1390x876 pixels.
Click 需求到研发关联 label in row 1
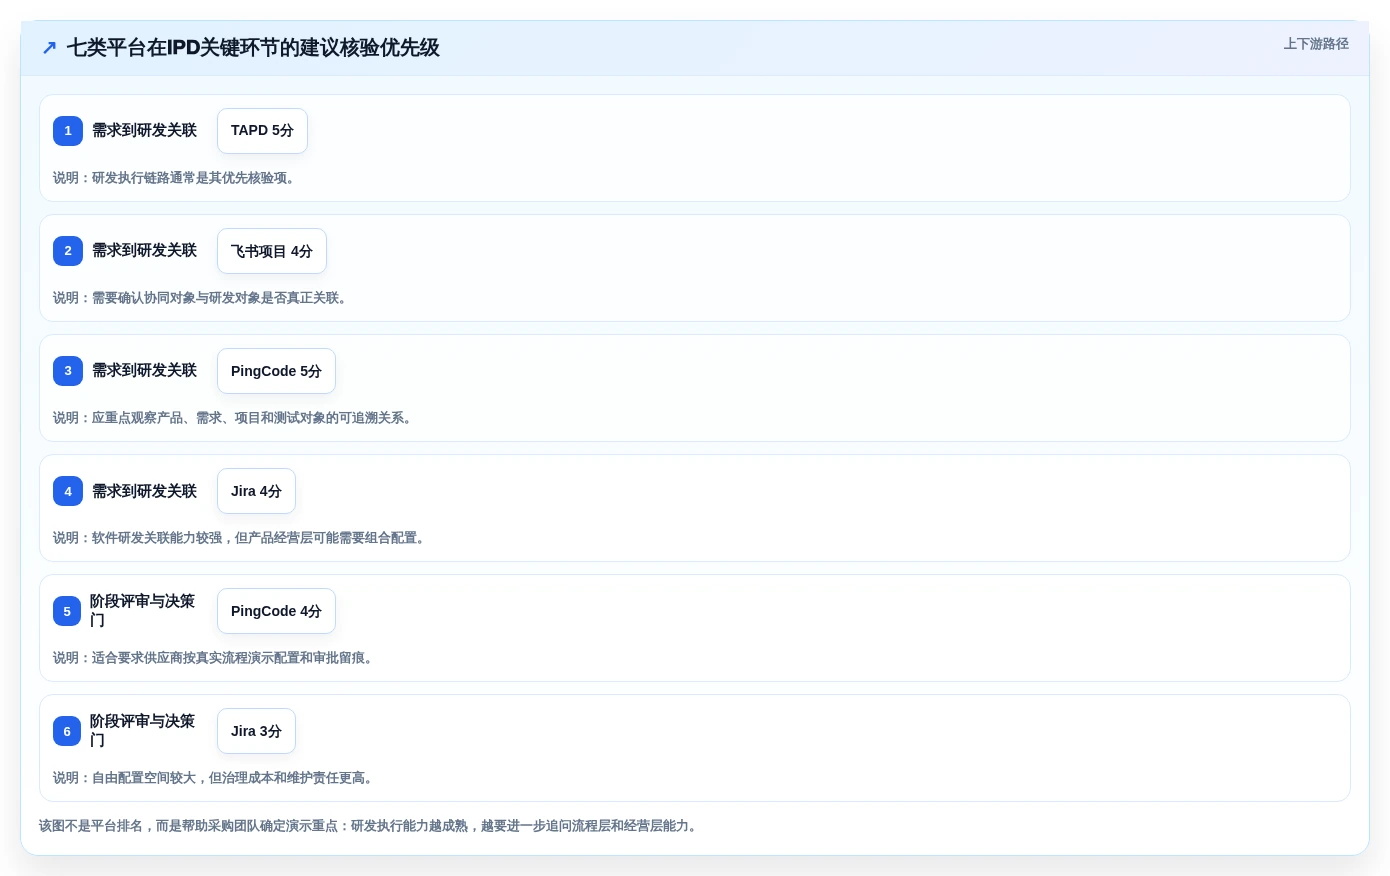point(145,130)
